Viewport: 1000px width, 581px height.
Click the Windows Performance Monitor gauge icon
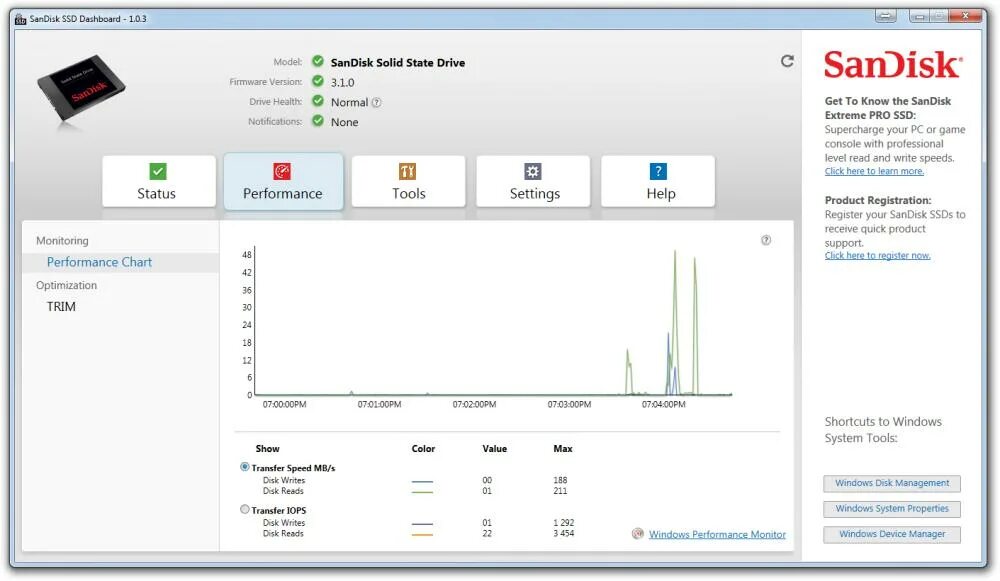click(638, 534)
